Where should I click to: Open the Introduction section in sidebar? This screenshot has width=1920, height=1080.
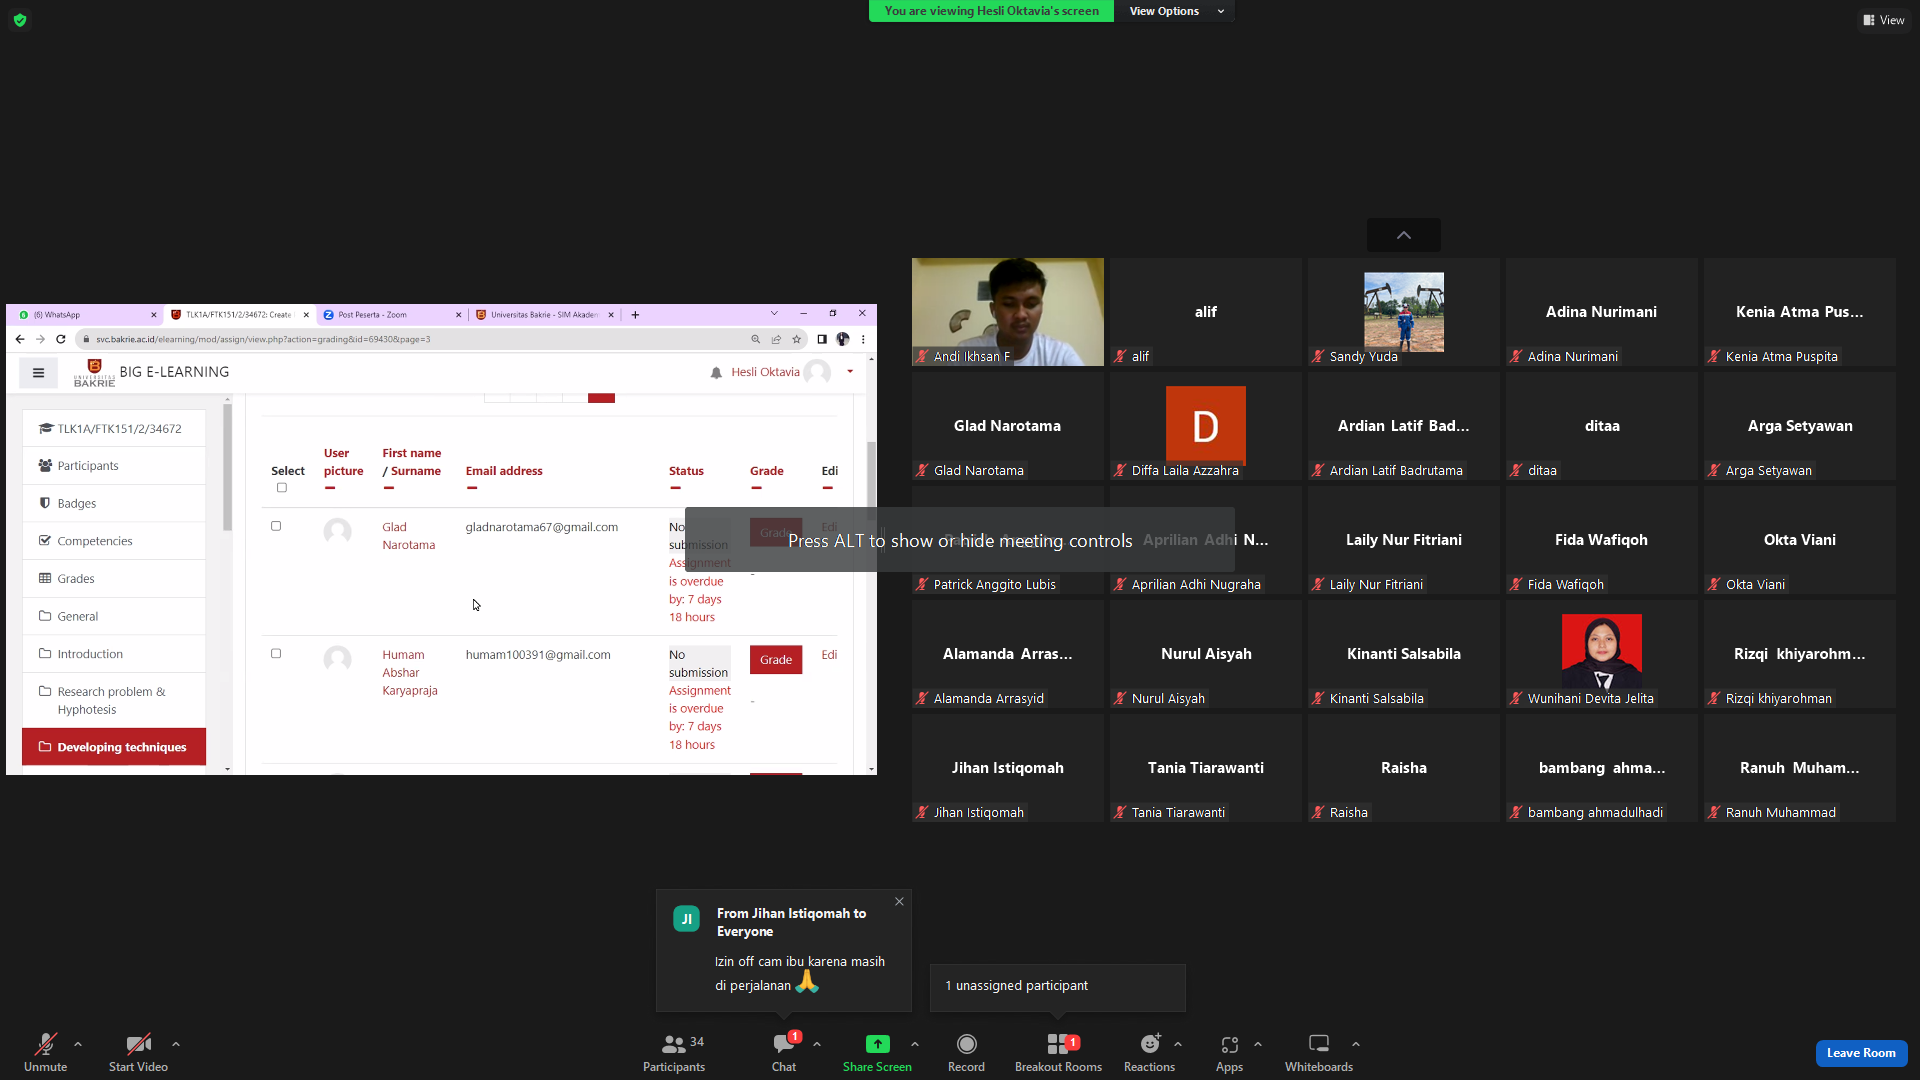pos(114,654)
